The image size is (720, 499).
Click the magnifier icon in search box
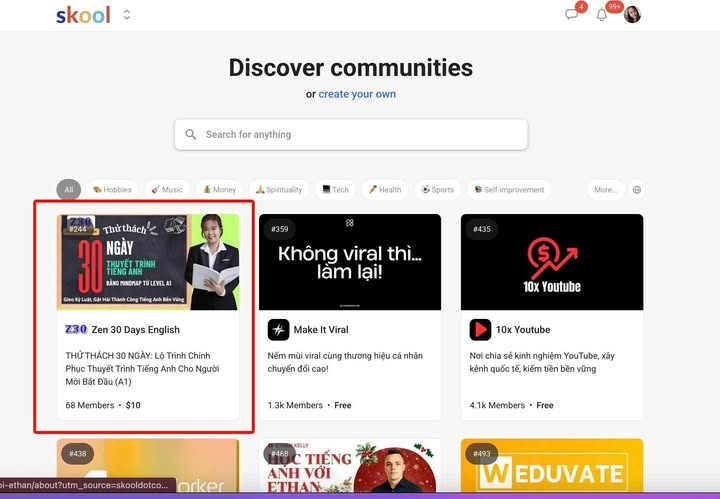(x=191, y=135)
